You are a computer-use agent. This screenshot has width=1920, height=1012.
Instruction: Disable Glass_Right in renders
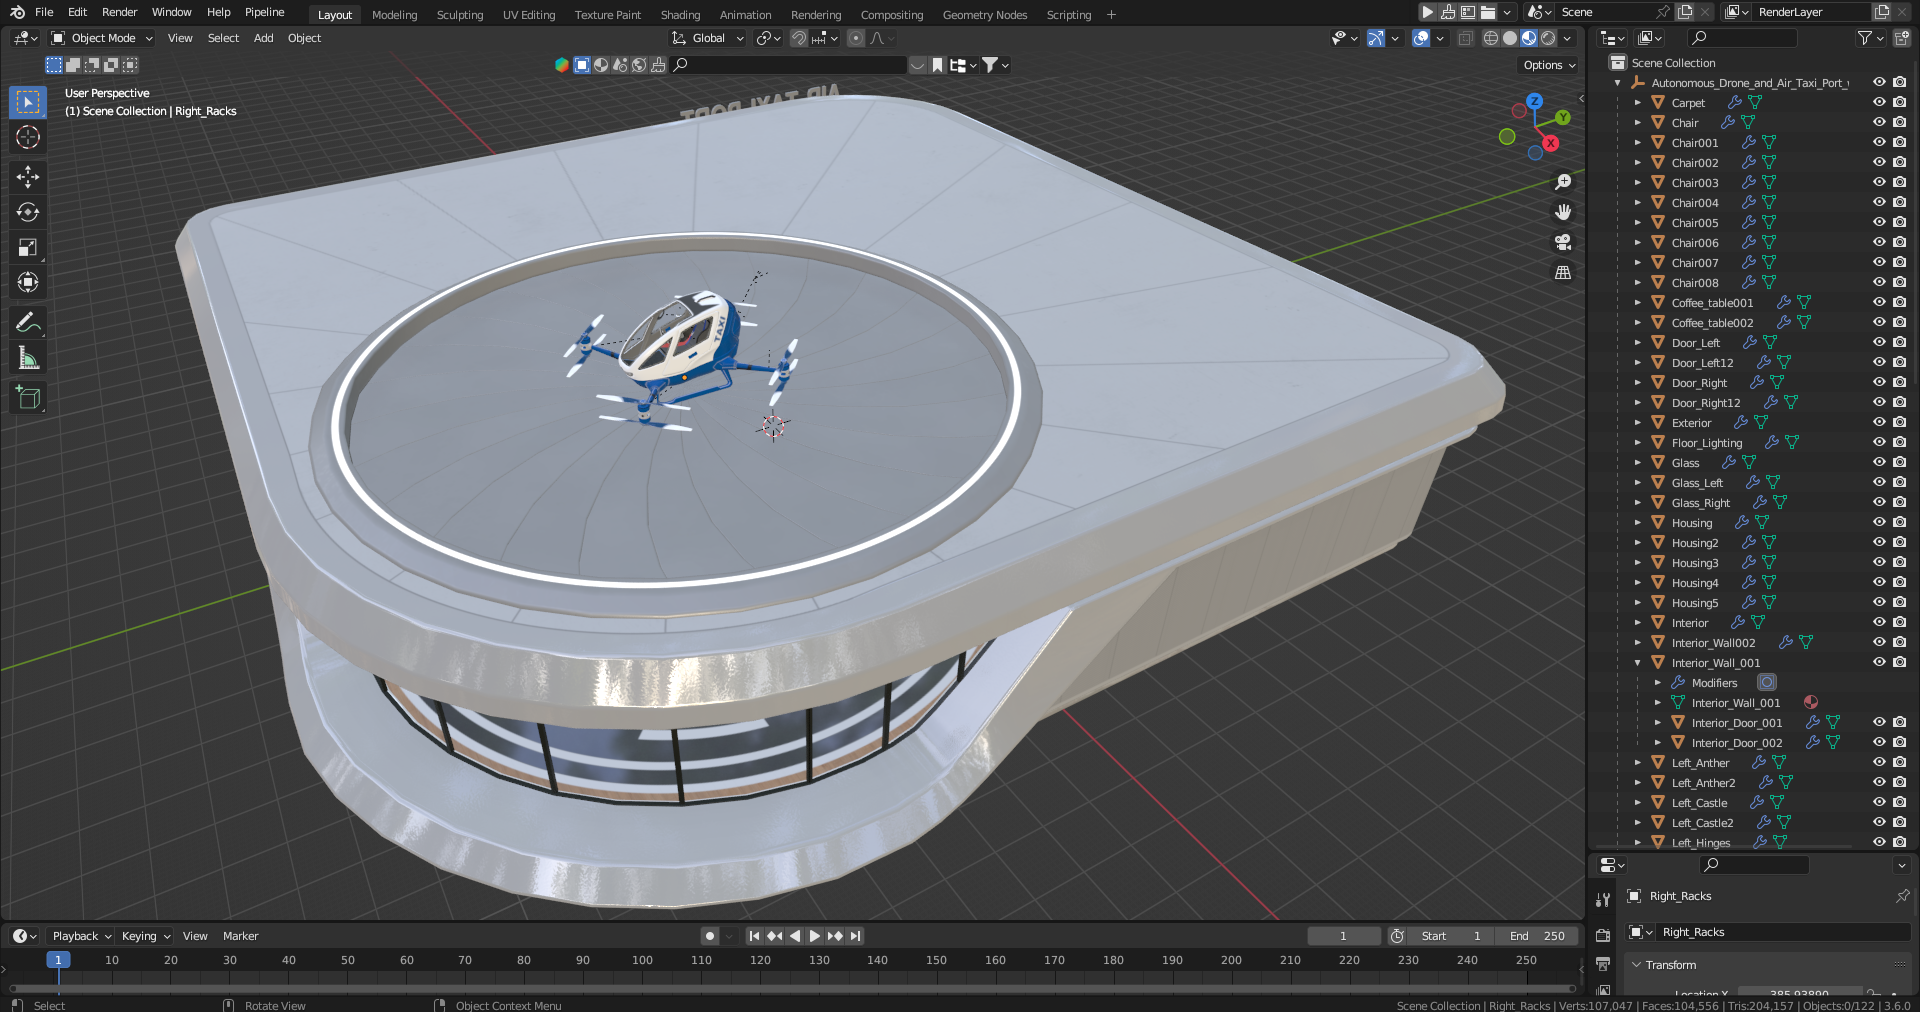pos(1900,502)
